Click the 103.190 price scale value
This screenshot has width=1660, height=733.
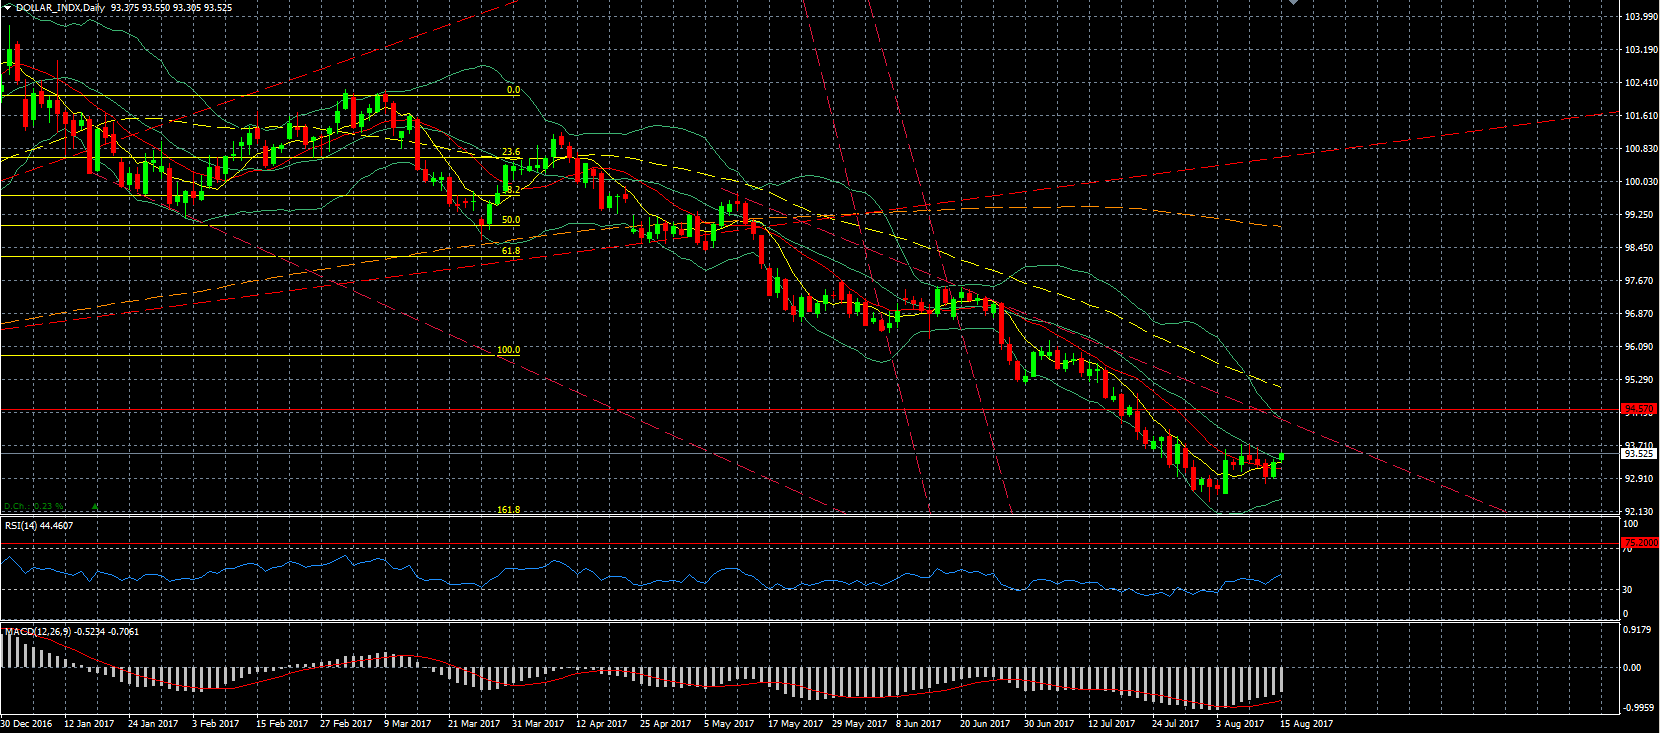tap(1641, 50)
